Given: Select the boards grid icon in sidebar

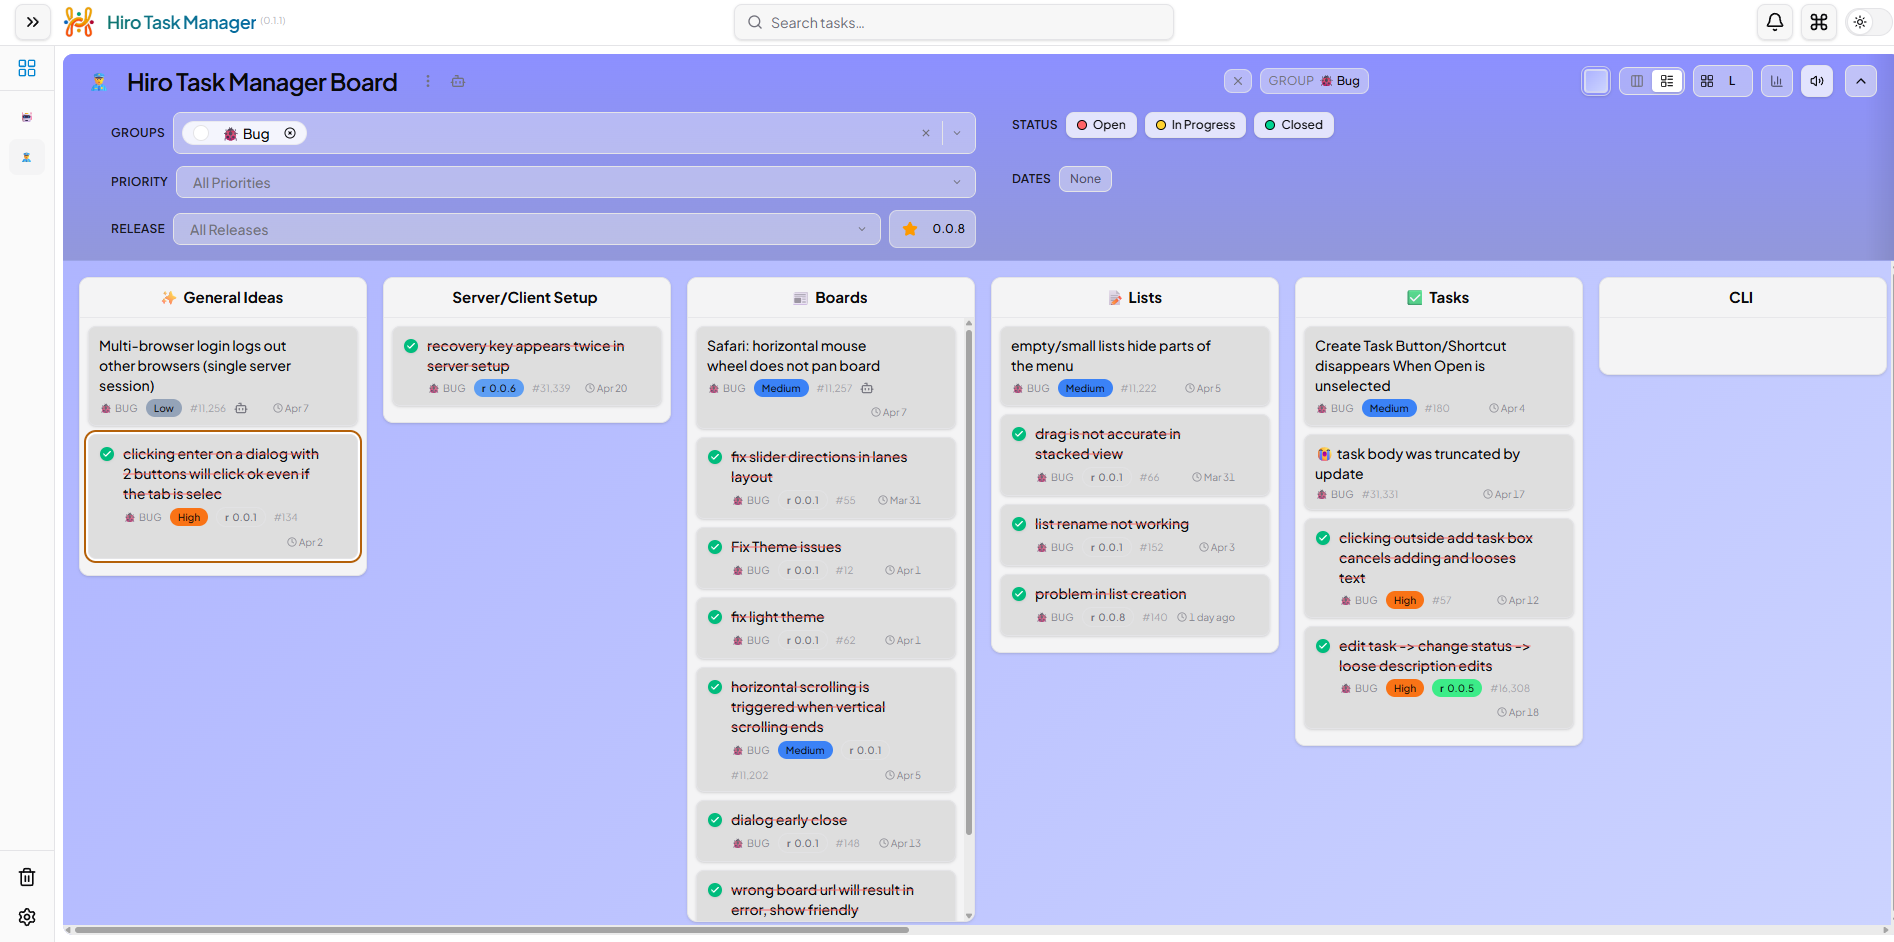Looking at the screenshot, I should pyautogui.click(x=27, y=68).
